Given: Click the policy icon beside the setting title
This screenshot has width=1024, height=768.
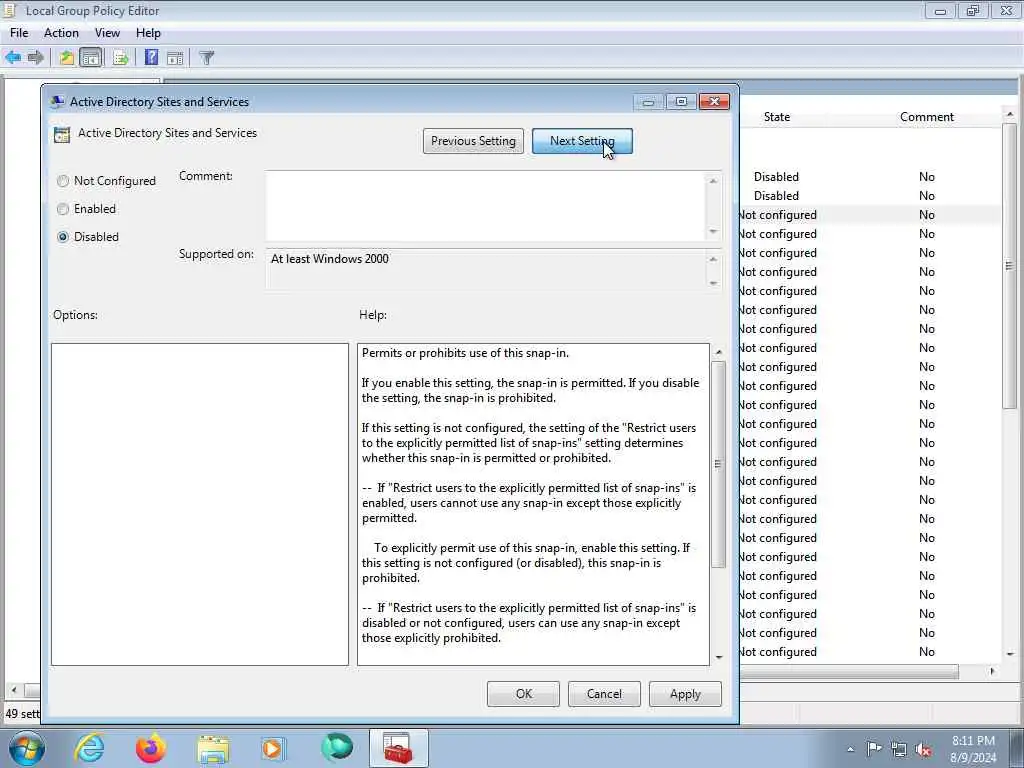Looking at the screenshot, I should coord(62,135).
